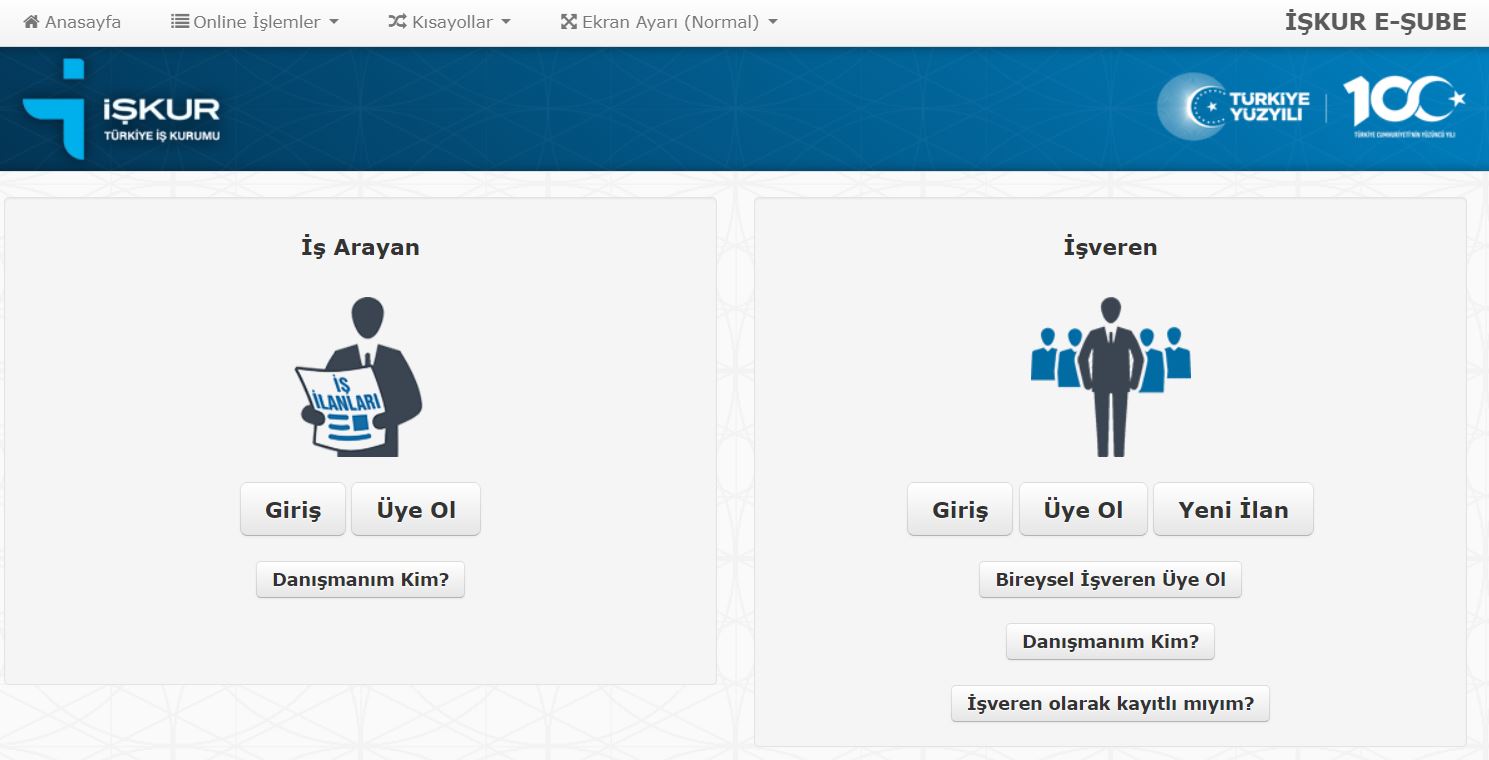1489x760 pixels.
Task: Click Bireysel İşveren Üye Ol button
Action: (x=1110, y=580)
